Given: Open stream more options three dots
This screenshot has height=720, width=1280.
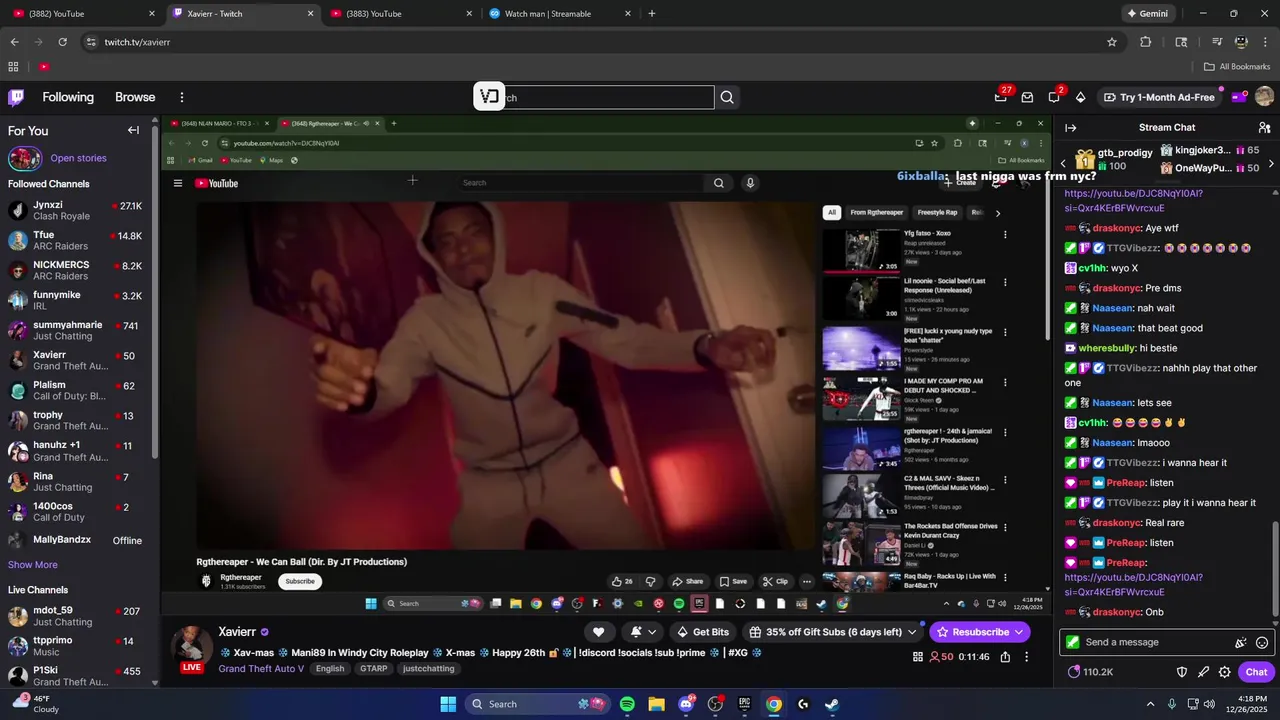Looking at the screenshot, I should 1027,657.
